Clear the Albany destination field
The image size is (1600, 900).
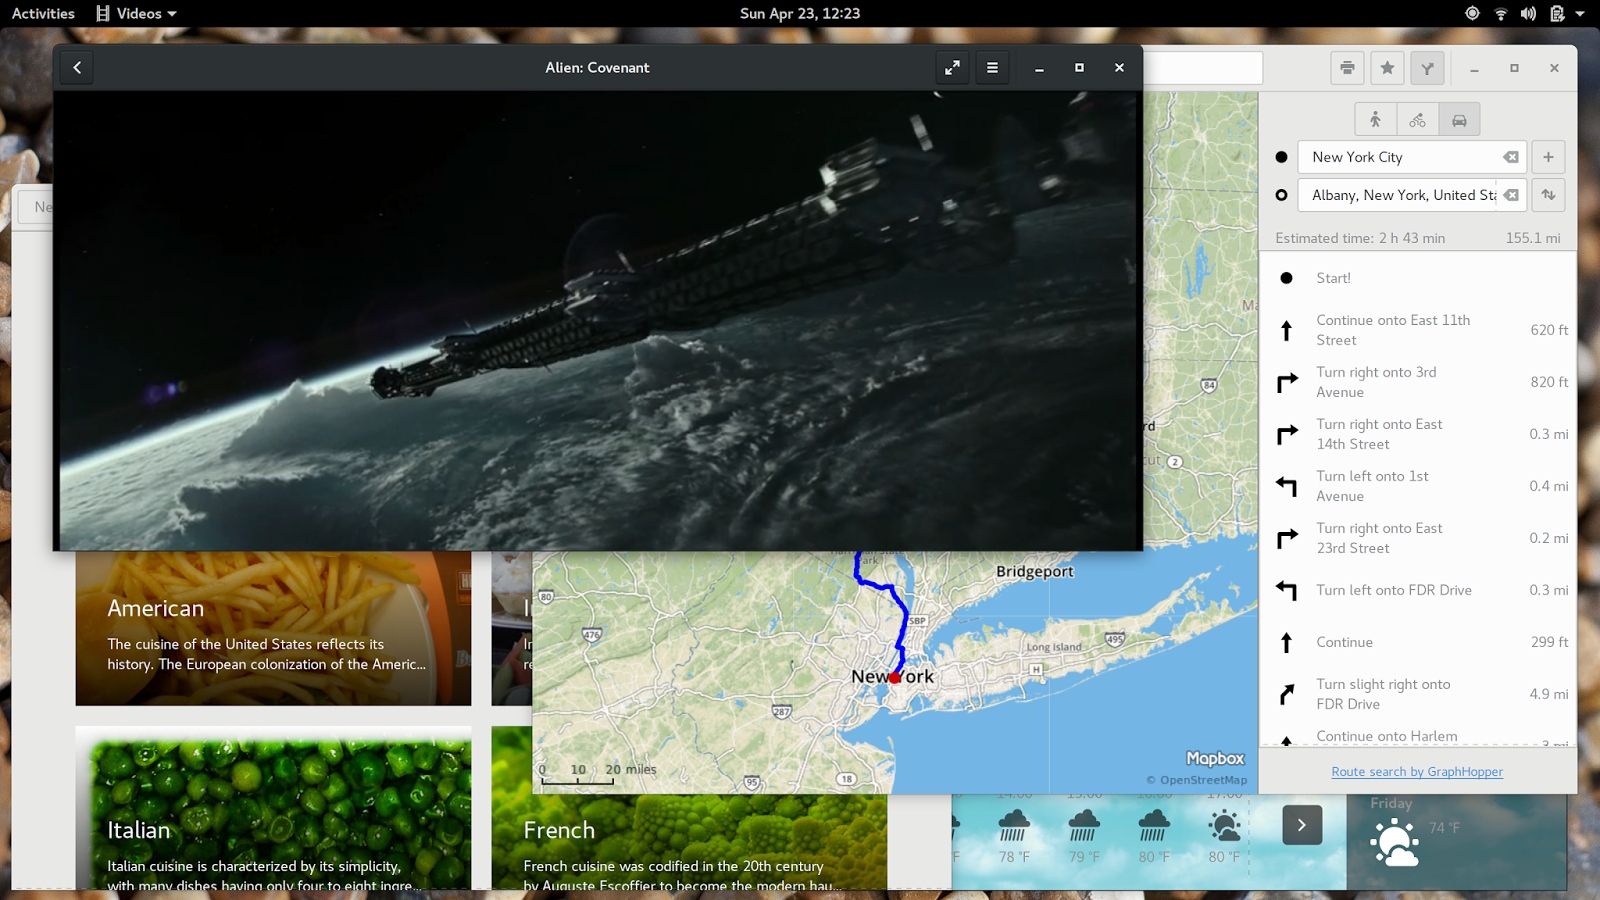1511,195
